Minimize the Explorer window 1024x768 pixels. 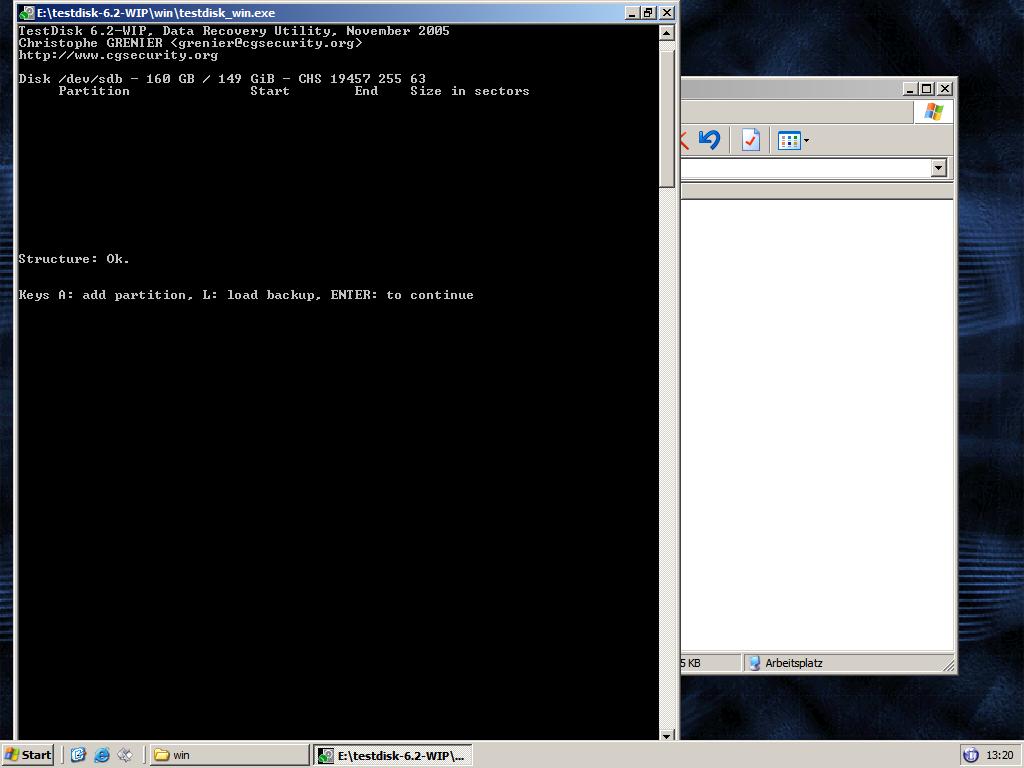coord(910,88)
